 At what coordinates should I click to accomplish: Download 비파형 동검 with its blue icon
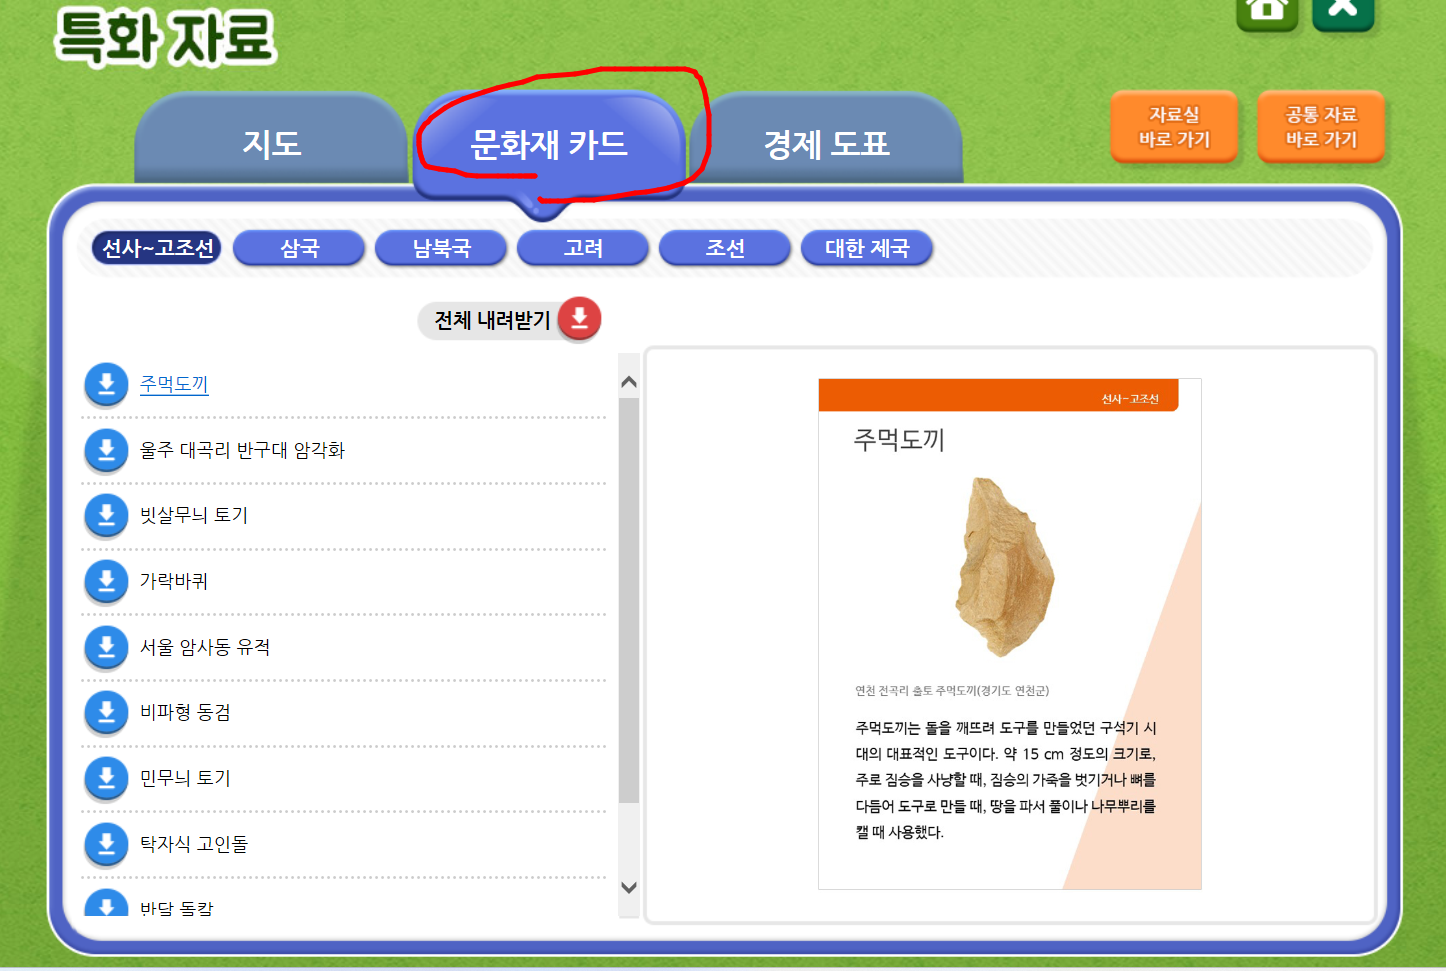[106, 713]
